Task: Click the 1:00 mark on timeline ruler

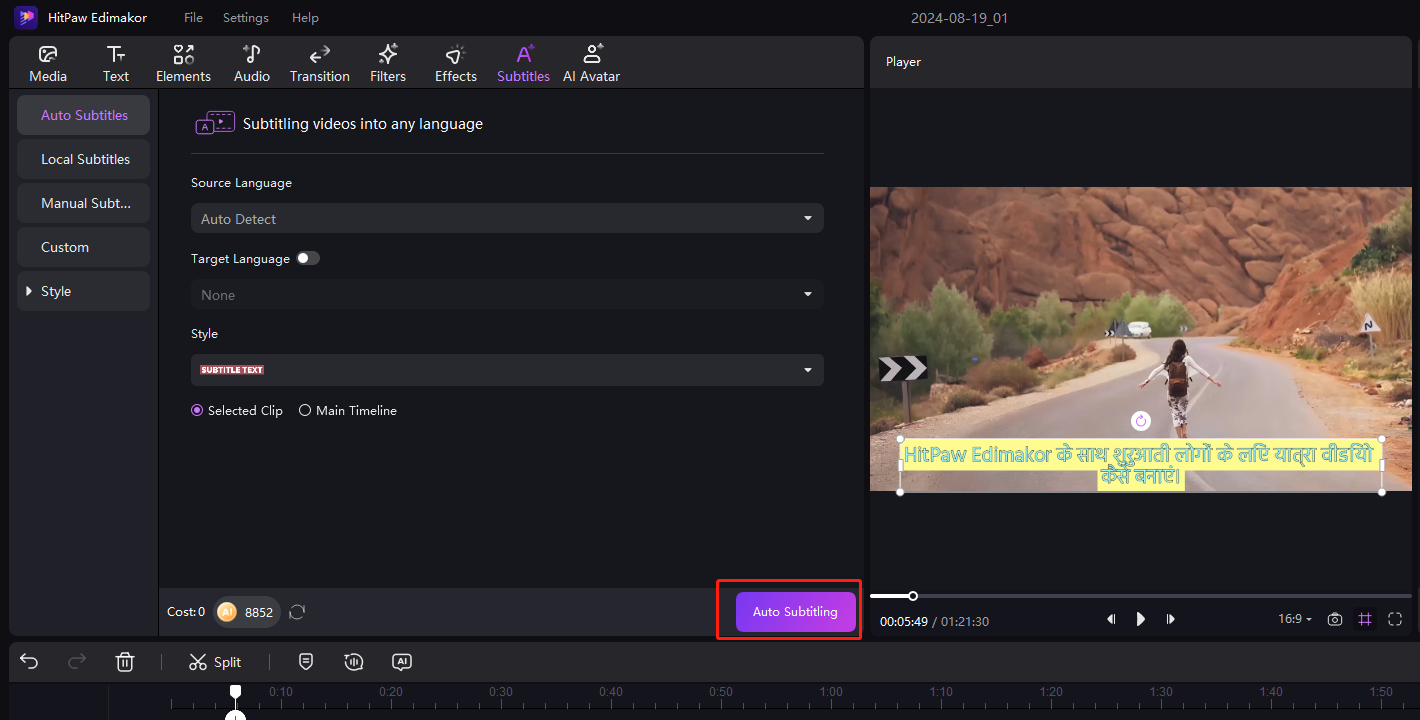Action: coord(830,692)
